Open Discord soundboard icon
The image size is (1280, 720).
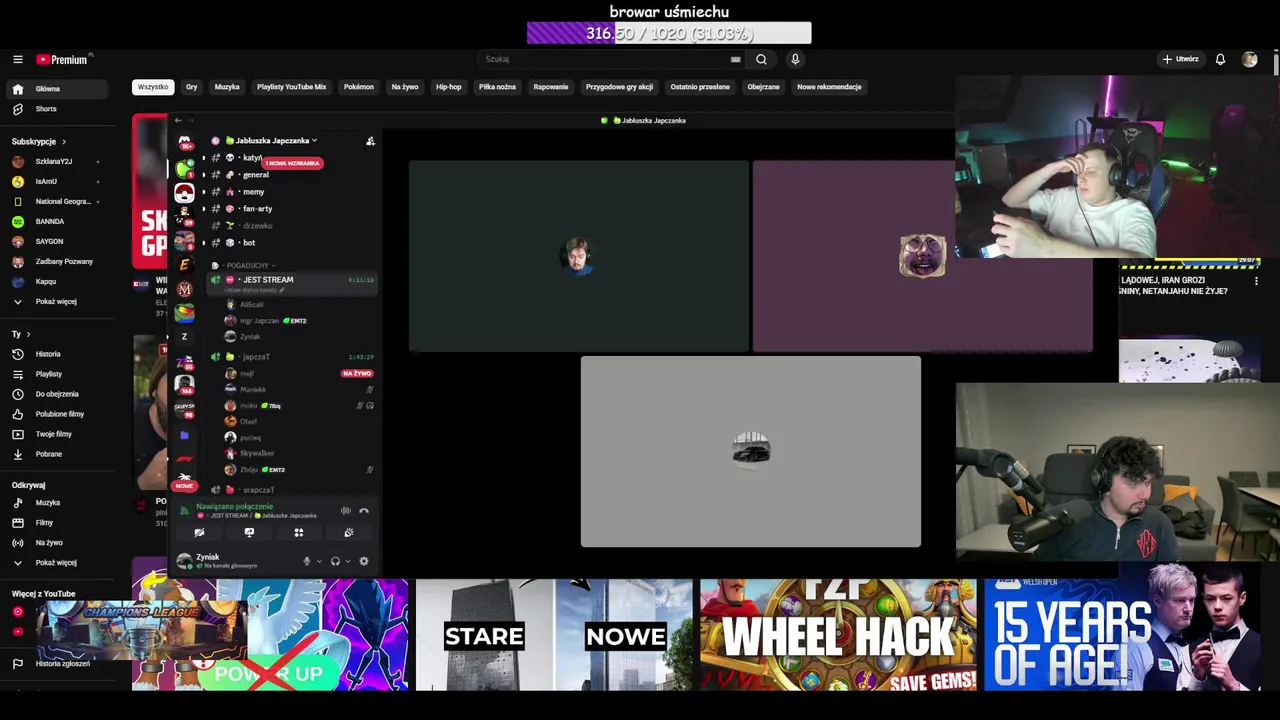tap(348, 533)
